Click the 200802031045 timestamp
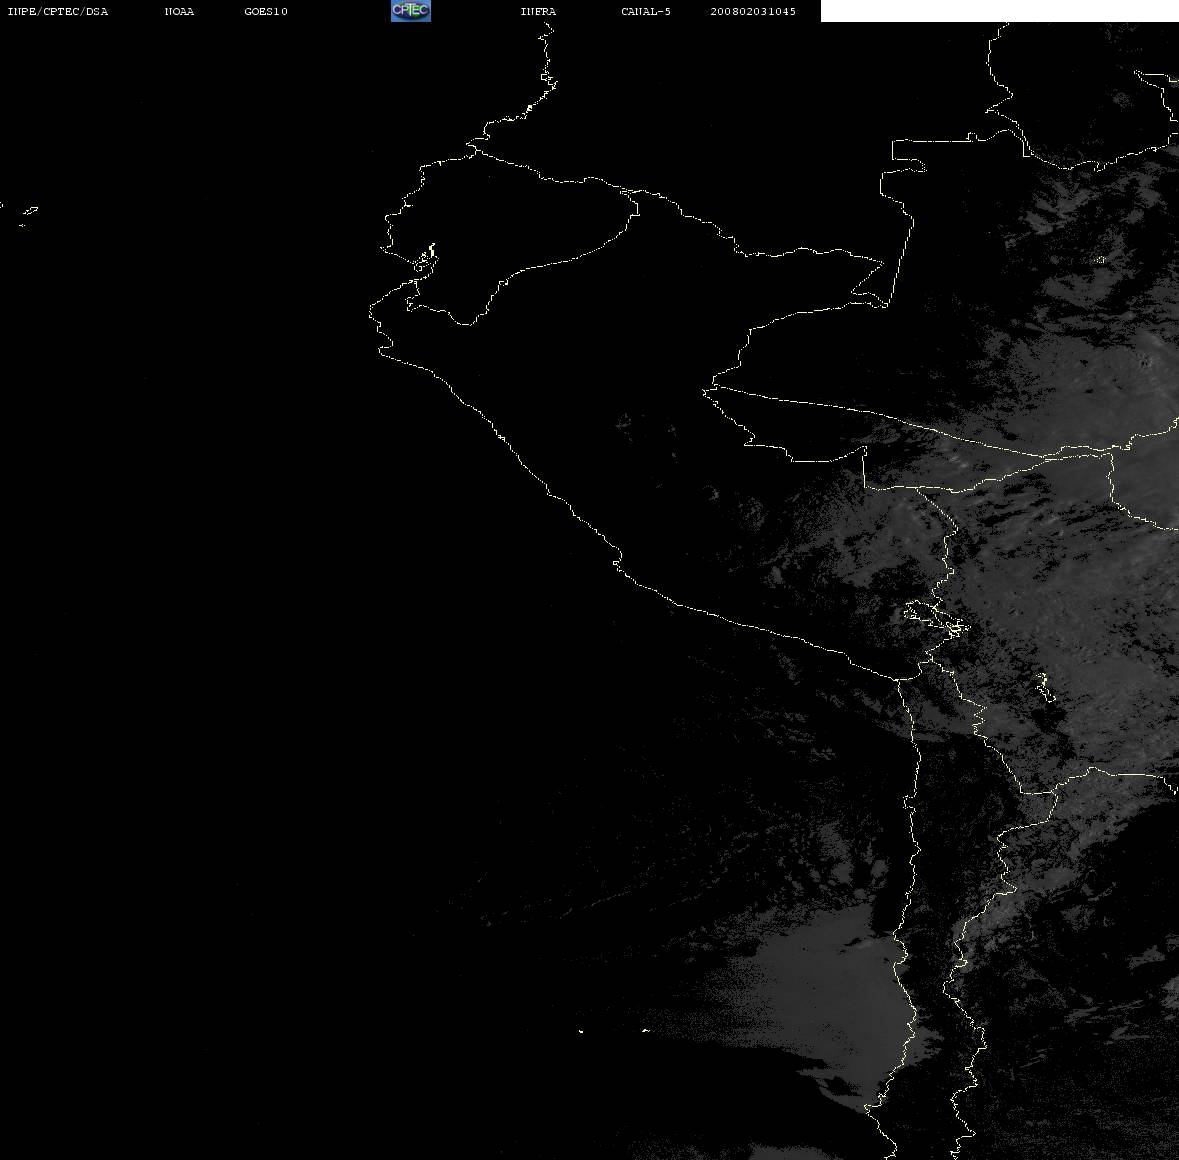 [753, 11]
